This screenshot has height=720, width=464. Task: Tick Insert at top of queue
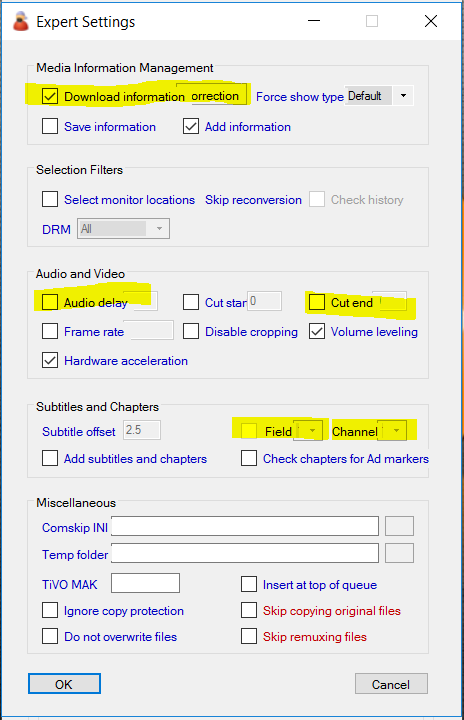[249, 585]
